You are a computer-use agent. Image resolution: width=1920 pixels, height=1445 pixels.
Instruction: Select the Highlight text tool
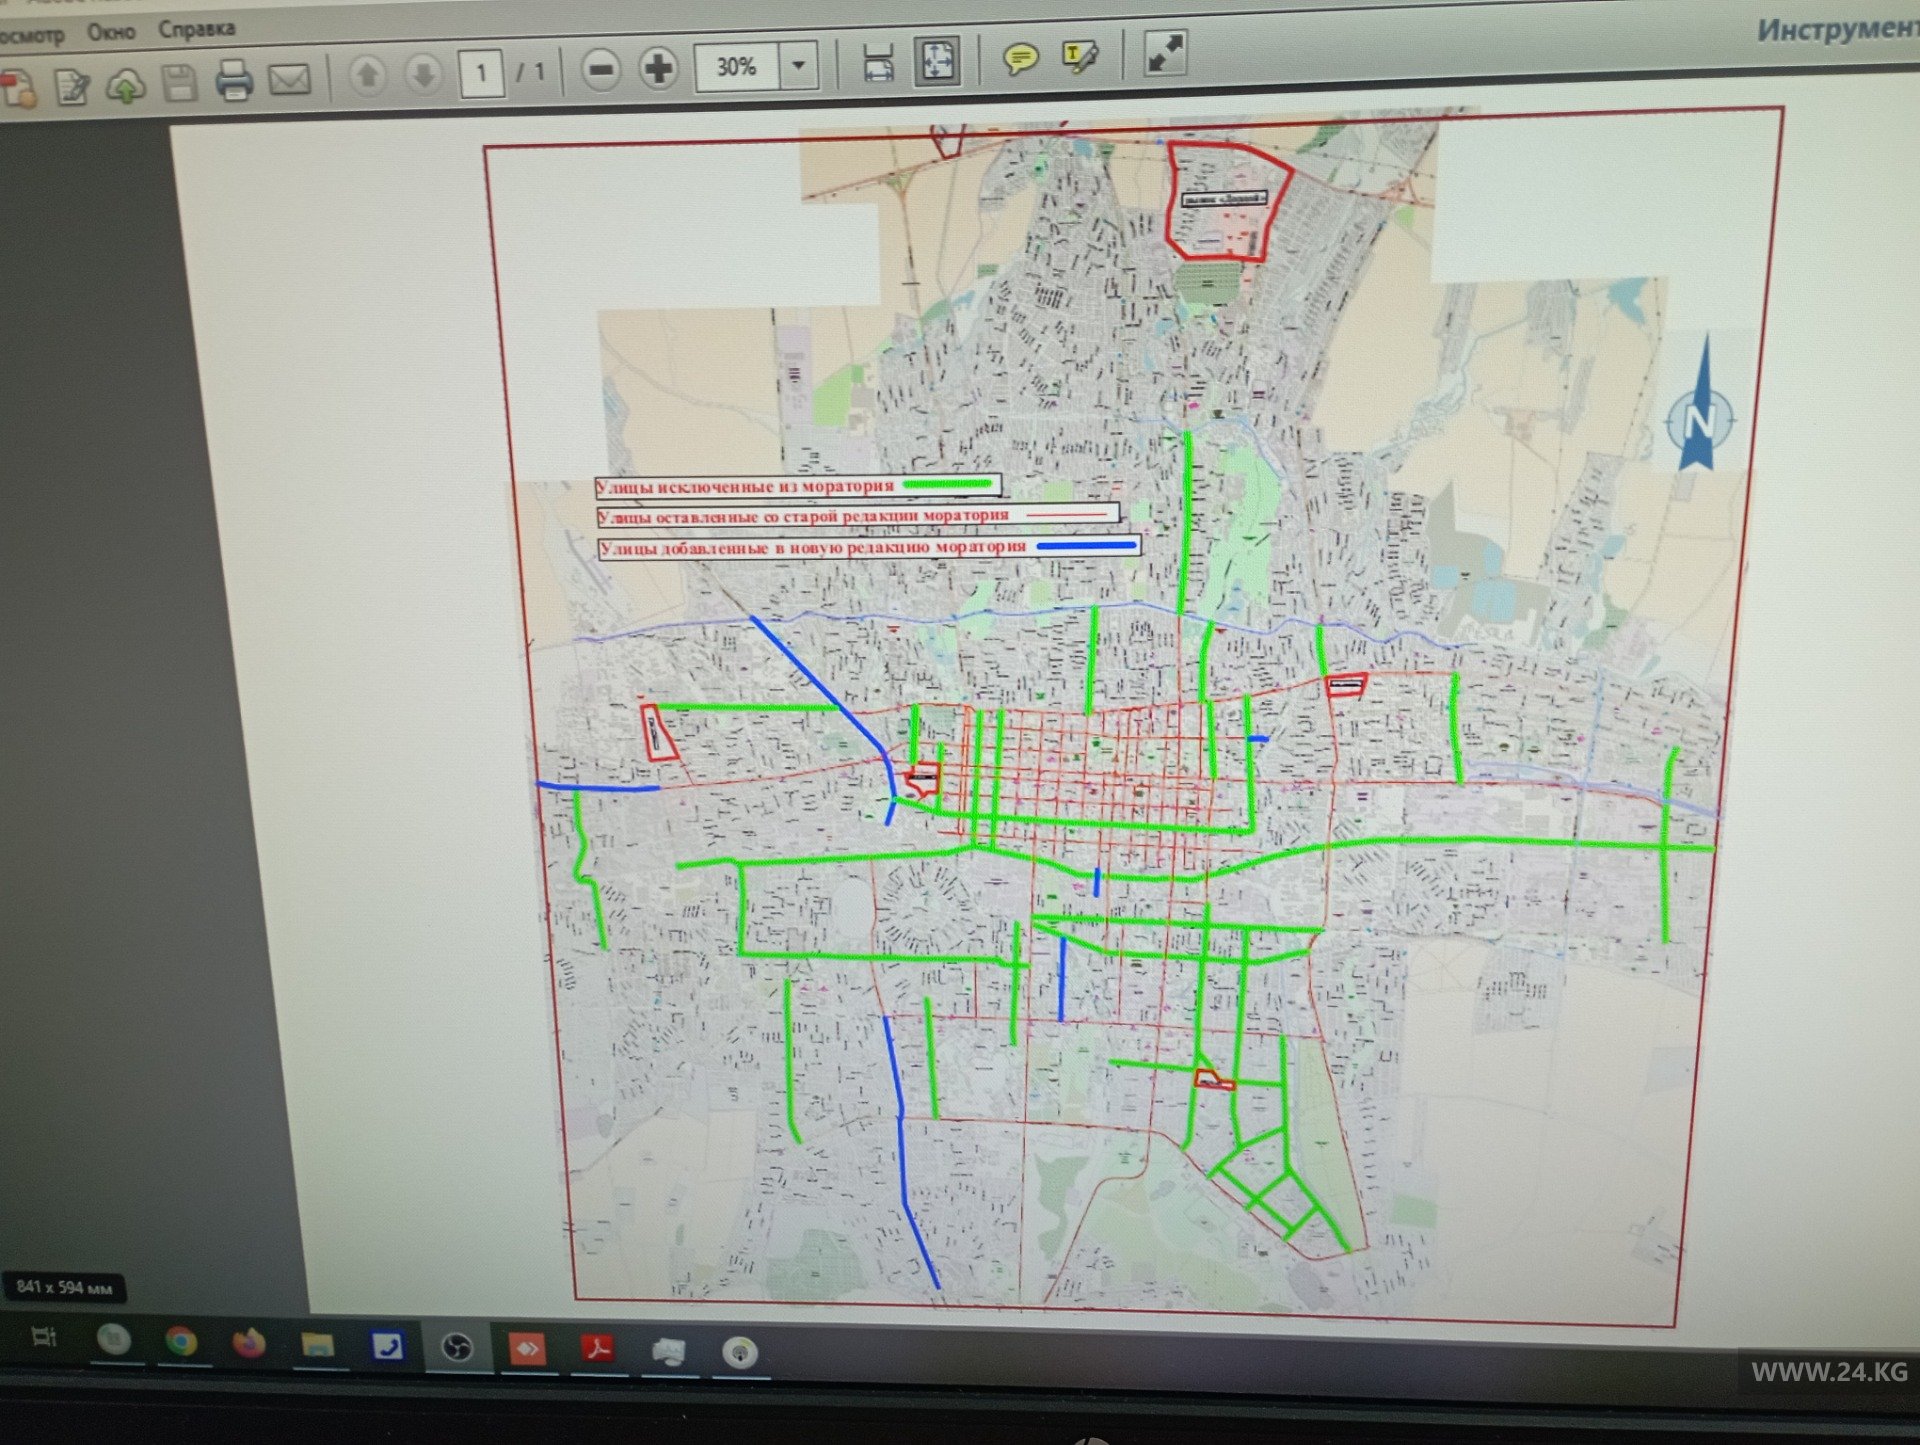pyautogui.click(x=1081, y=57)
